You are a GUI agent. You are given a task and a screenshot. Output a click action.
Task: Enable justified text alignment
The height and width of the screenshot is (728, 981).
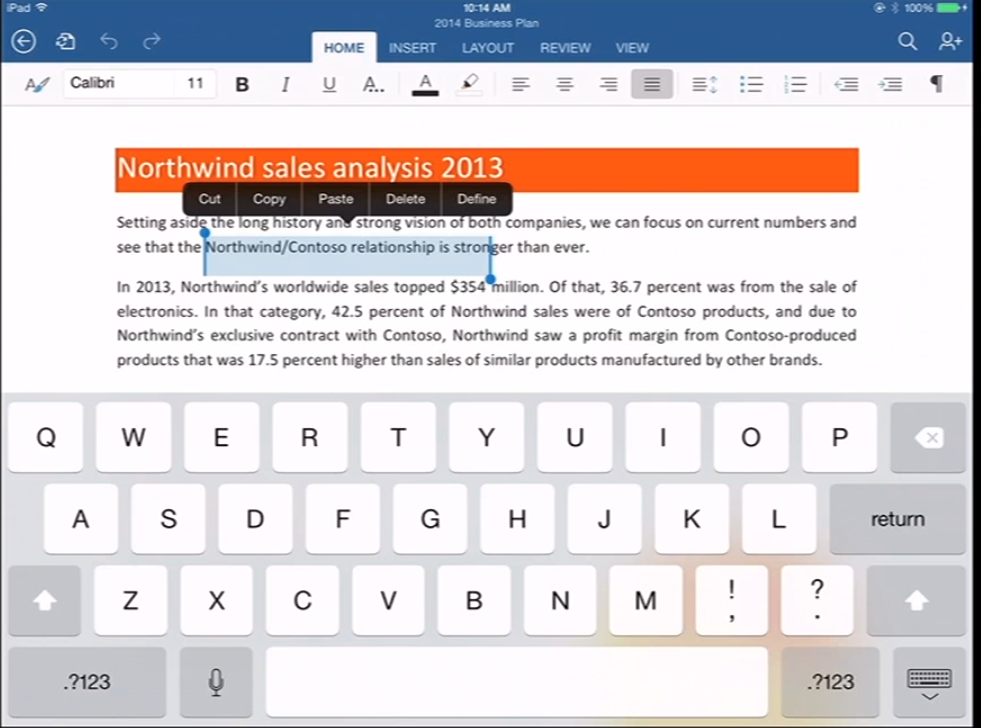coord(652,84)
